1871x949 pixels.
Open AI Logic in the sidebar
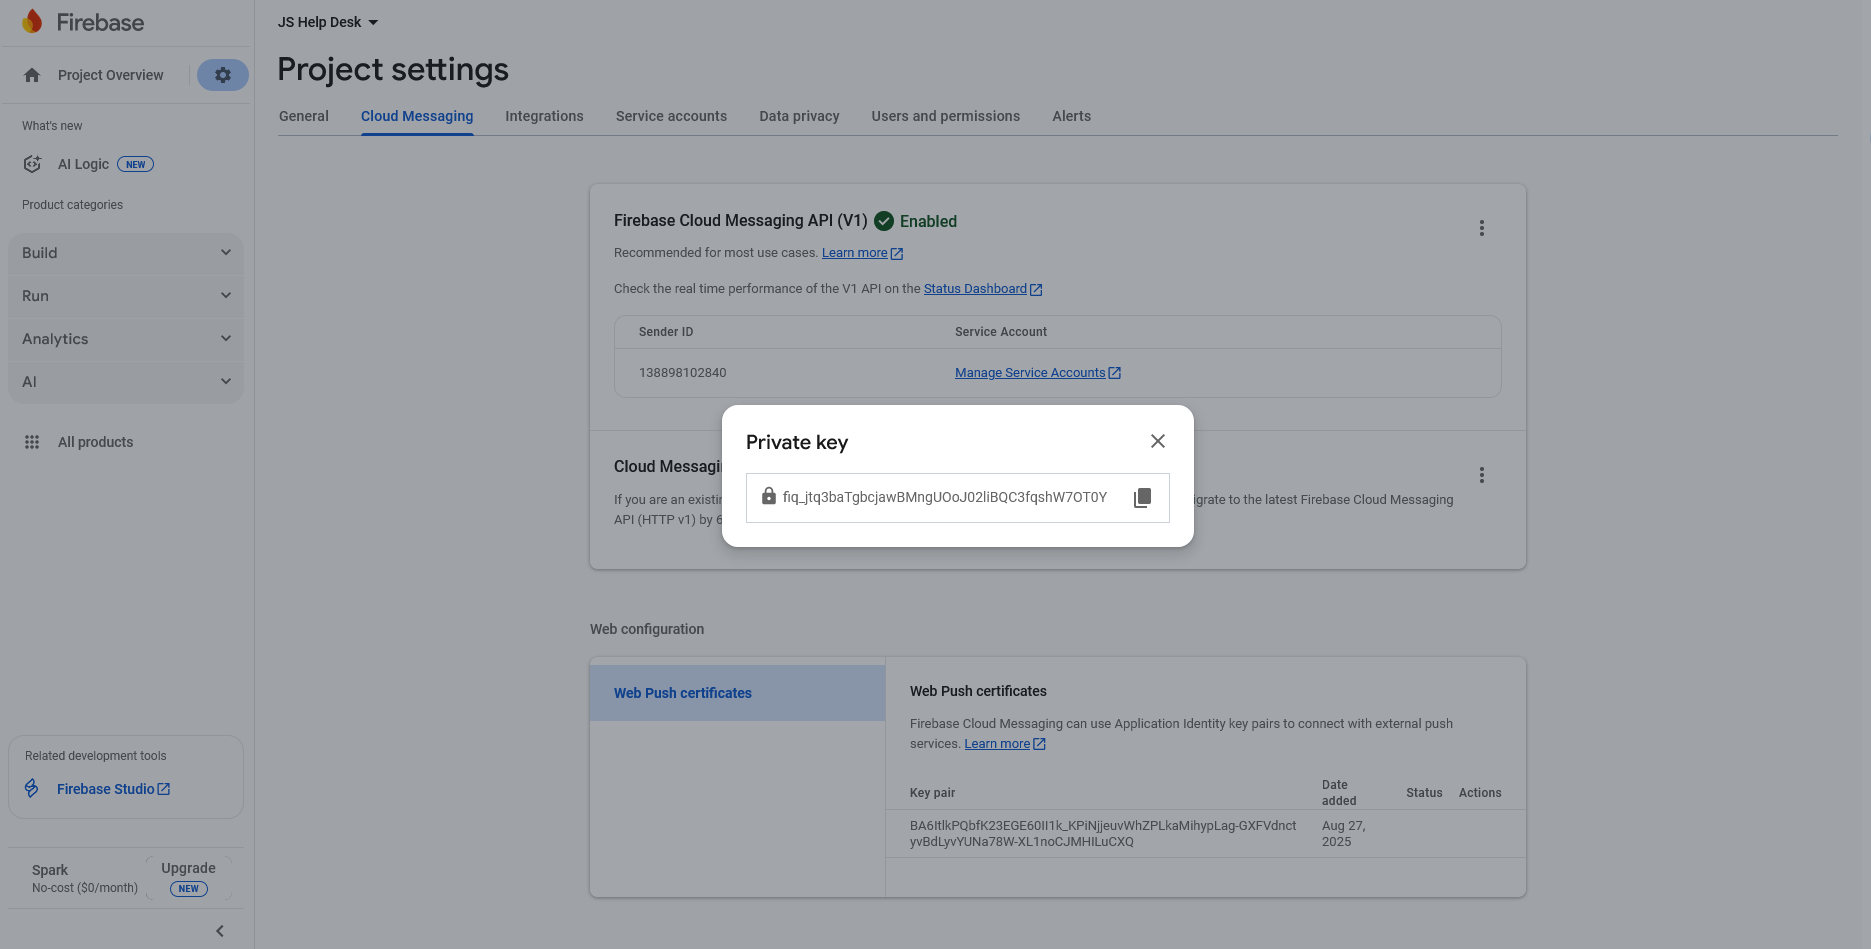pyautogui.click(x=83, y=164)
